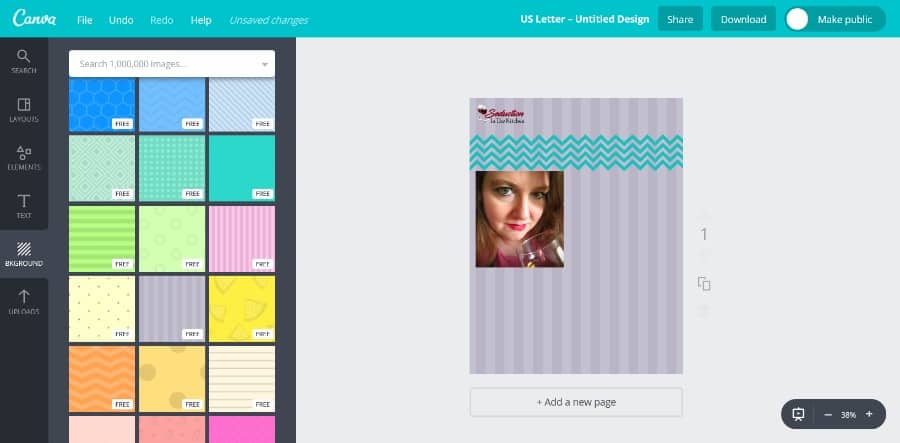
Task: Apply the yellow lemon slices background
Action: (242, 309)
